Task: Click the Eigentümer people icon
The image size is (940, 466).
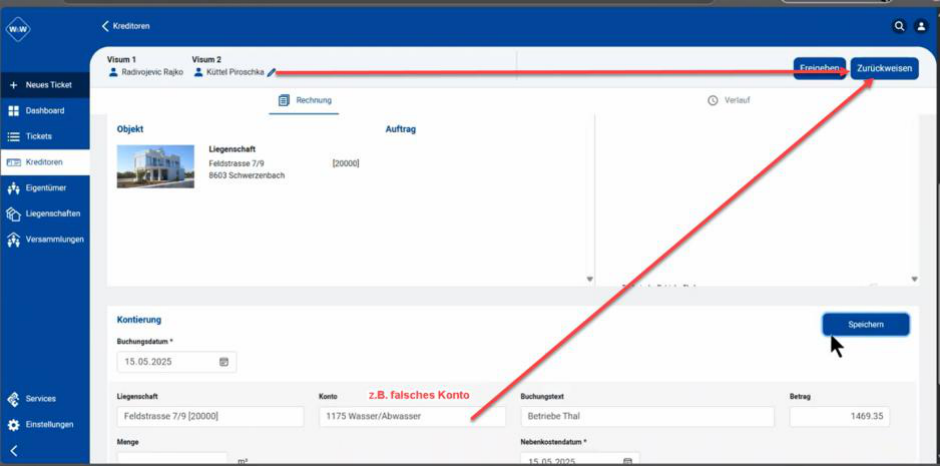Action: coord(14,188)
